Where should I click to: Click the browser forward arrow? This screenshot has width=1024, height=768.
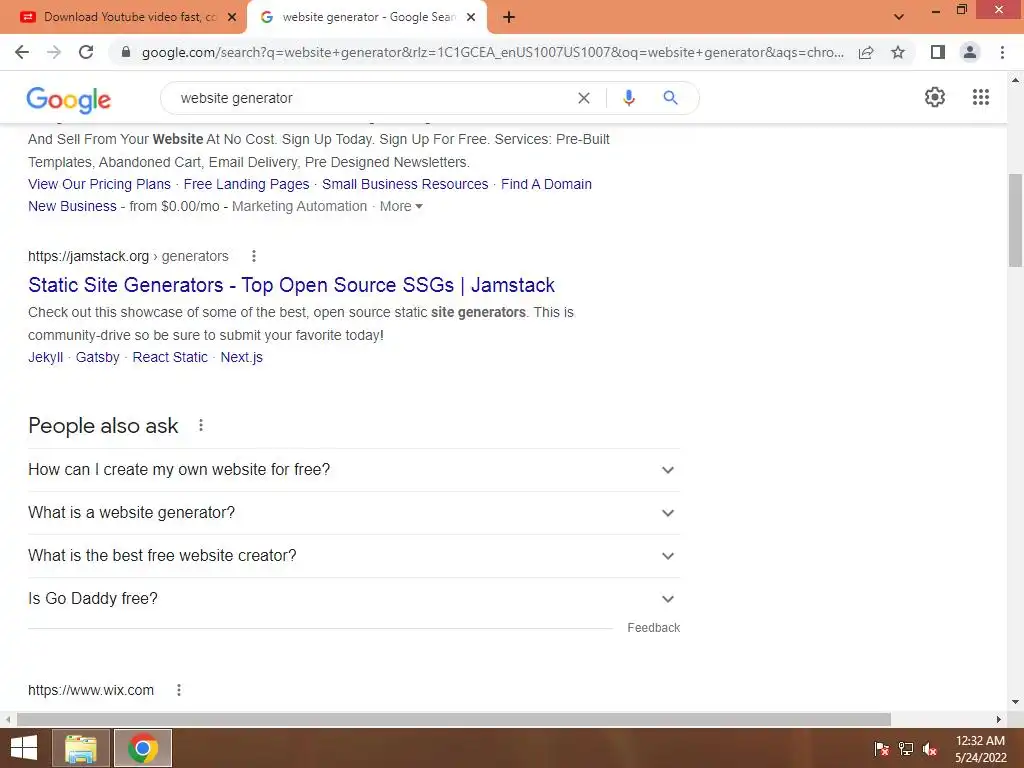tap(54, 52)
